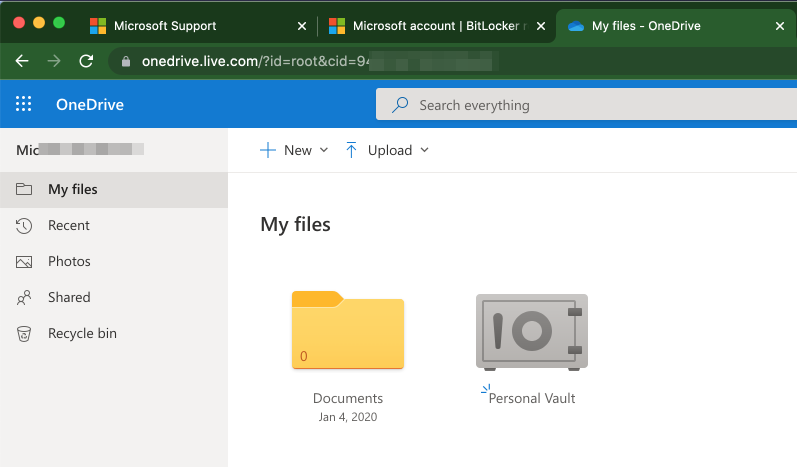Open the Personal Vault safe icon

pos(532,332)
